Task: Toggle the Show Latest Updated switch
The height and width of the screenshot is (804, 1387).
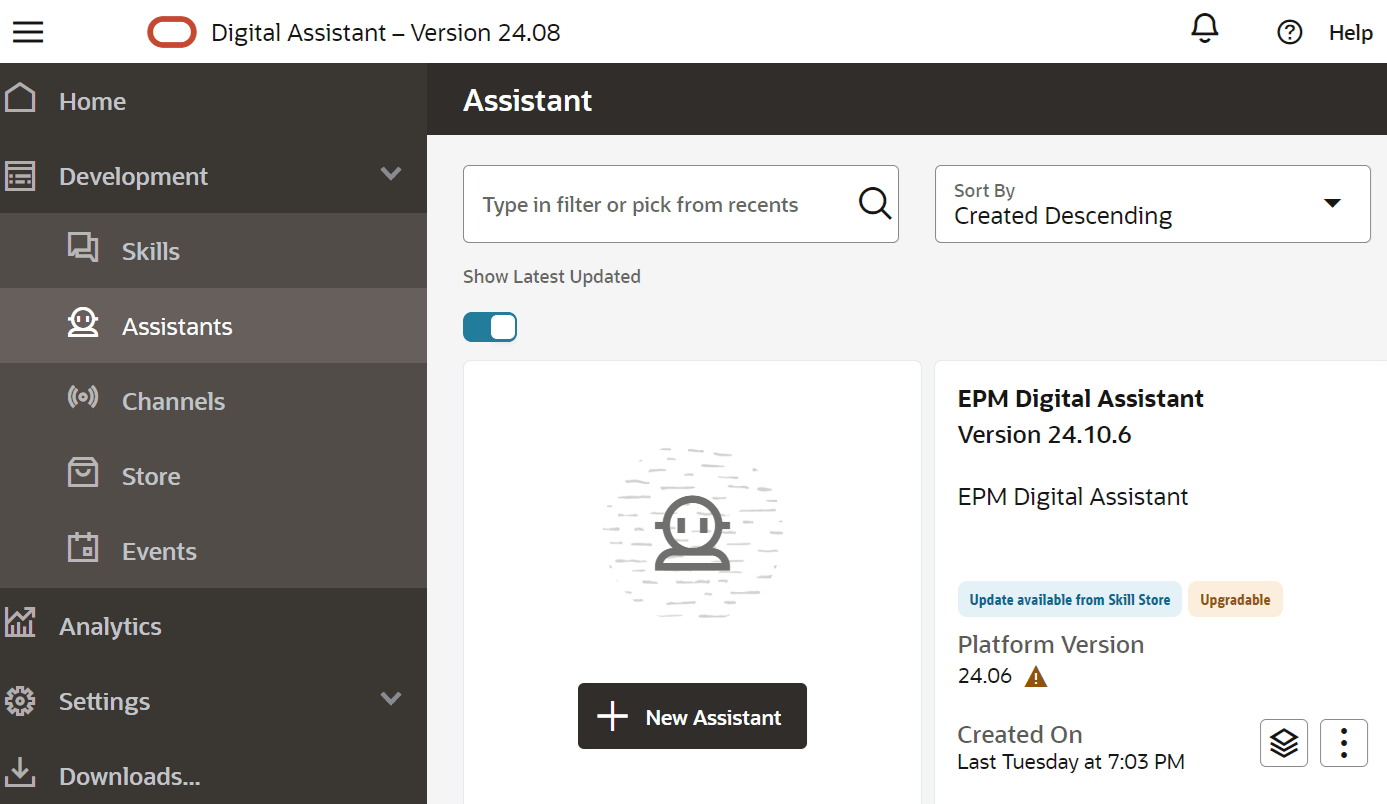Action: pos(490,327)
